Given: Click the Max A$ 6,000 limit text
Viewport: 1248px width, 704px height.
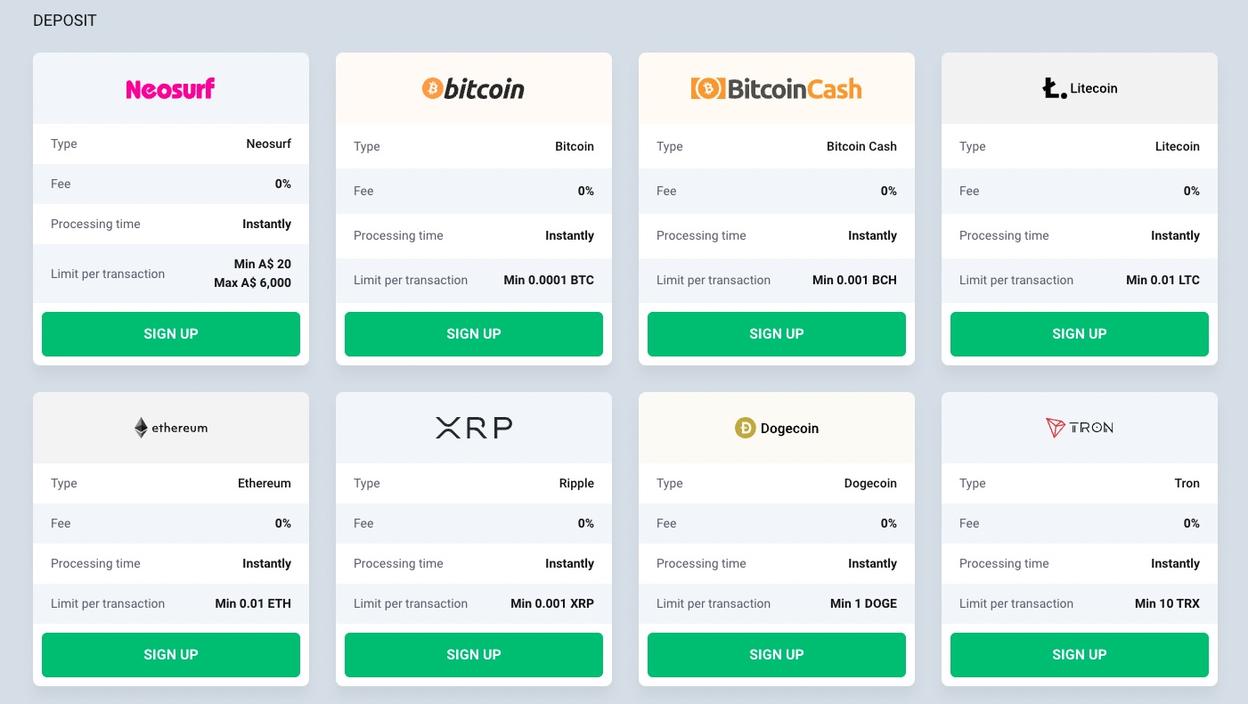Looking at the screenshot, I should [253, 283].
